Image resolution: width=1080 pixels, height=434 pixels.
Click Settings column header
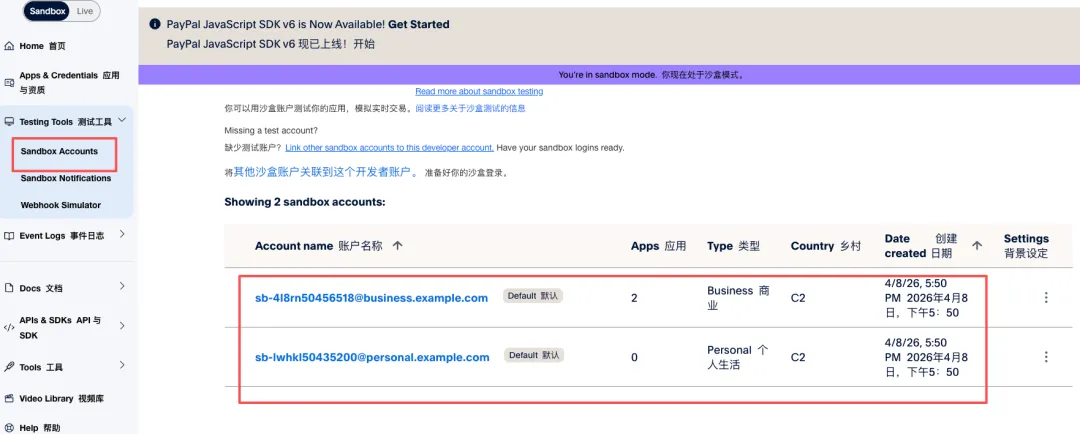click(1026, 246)
